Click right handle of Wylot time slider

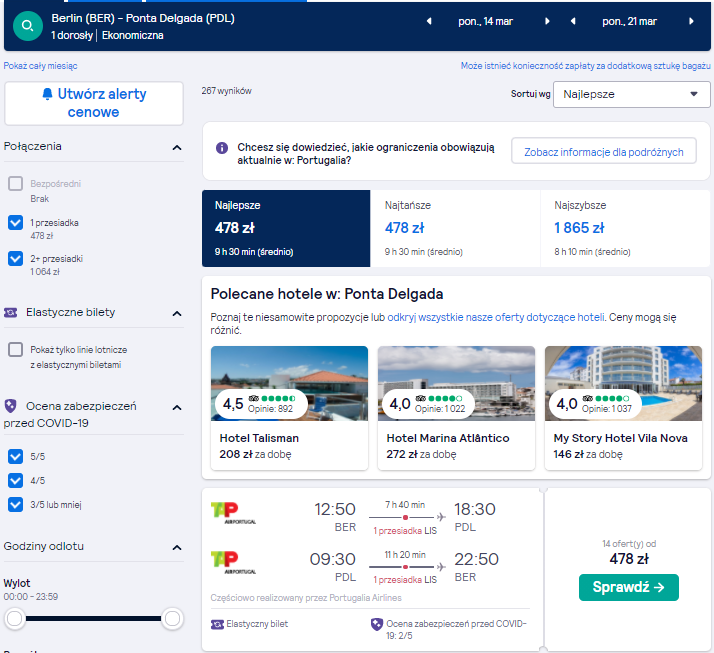[172, 618]
